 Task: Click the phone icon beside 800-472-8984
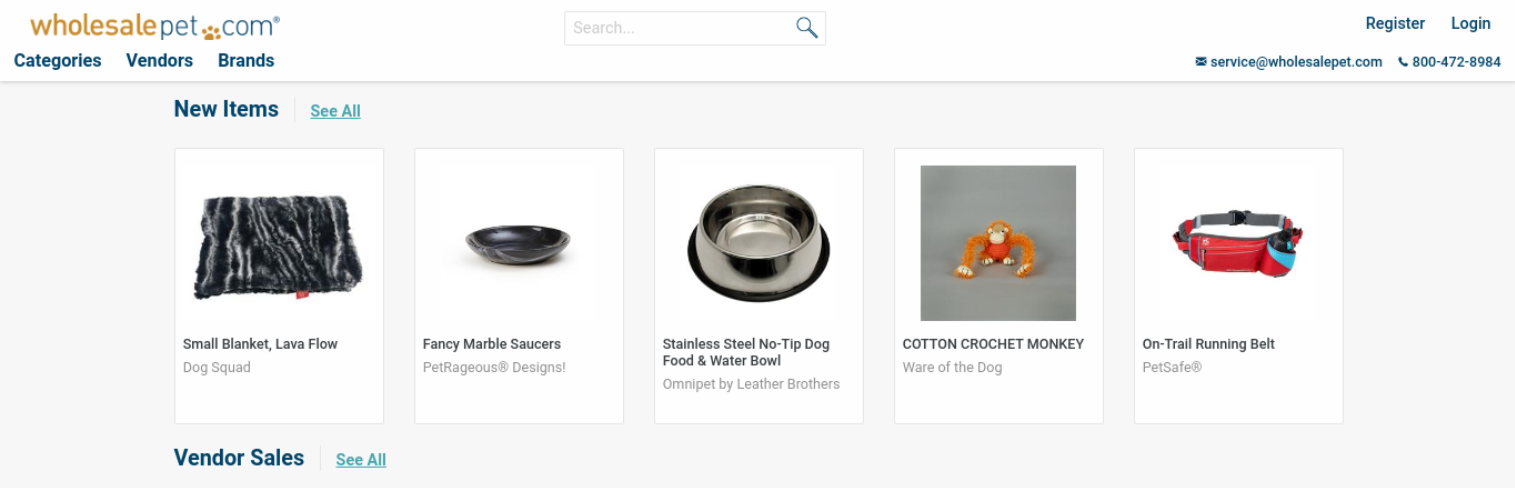(1403, 62)
